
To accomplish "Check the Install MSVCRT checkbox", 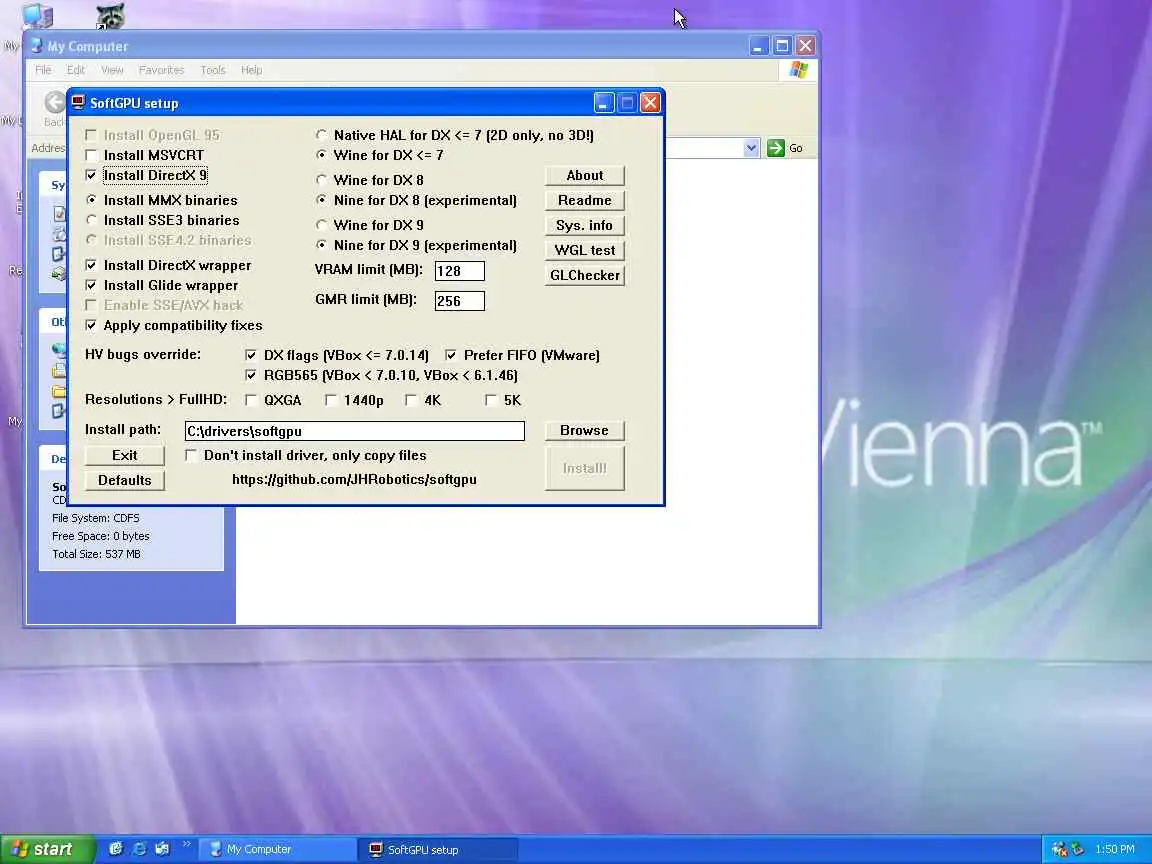I will click(91, 155).
